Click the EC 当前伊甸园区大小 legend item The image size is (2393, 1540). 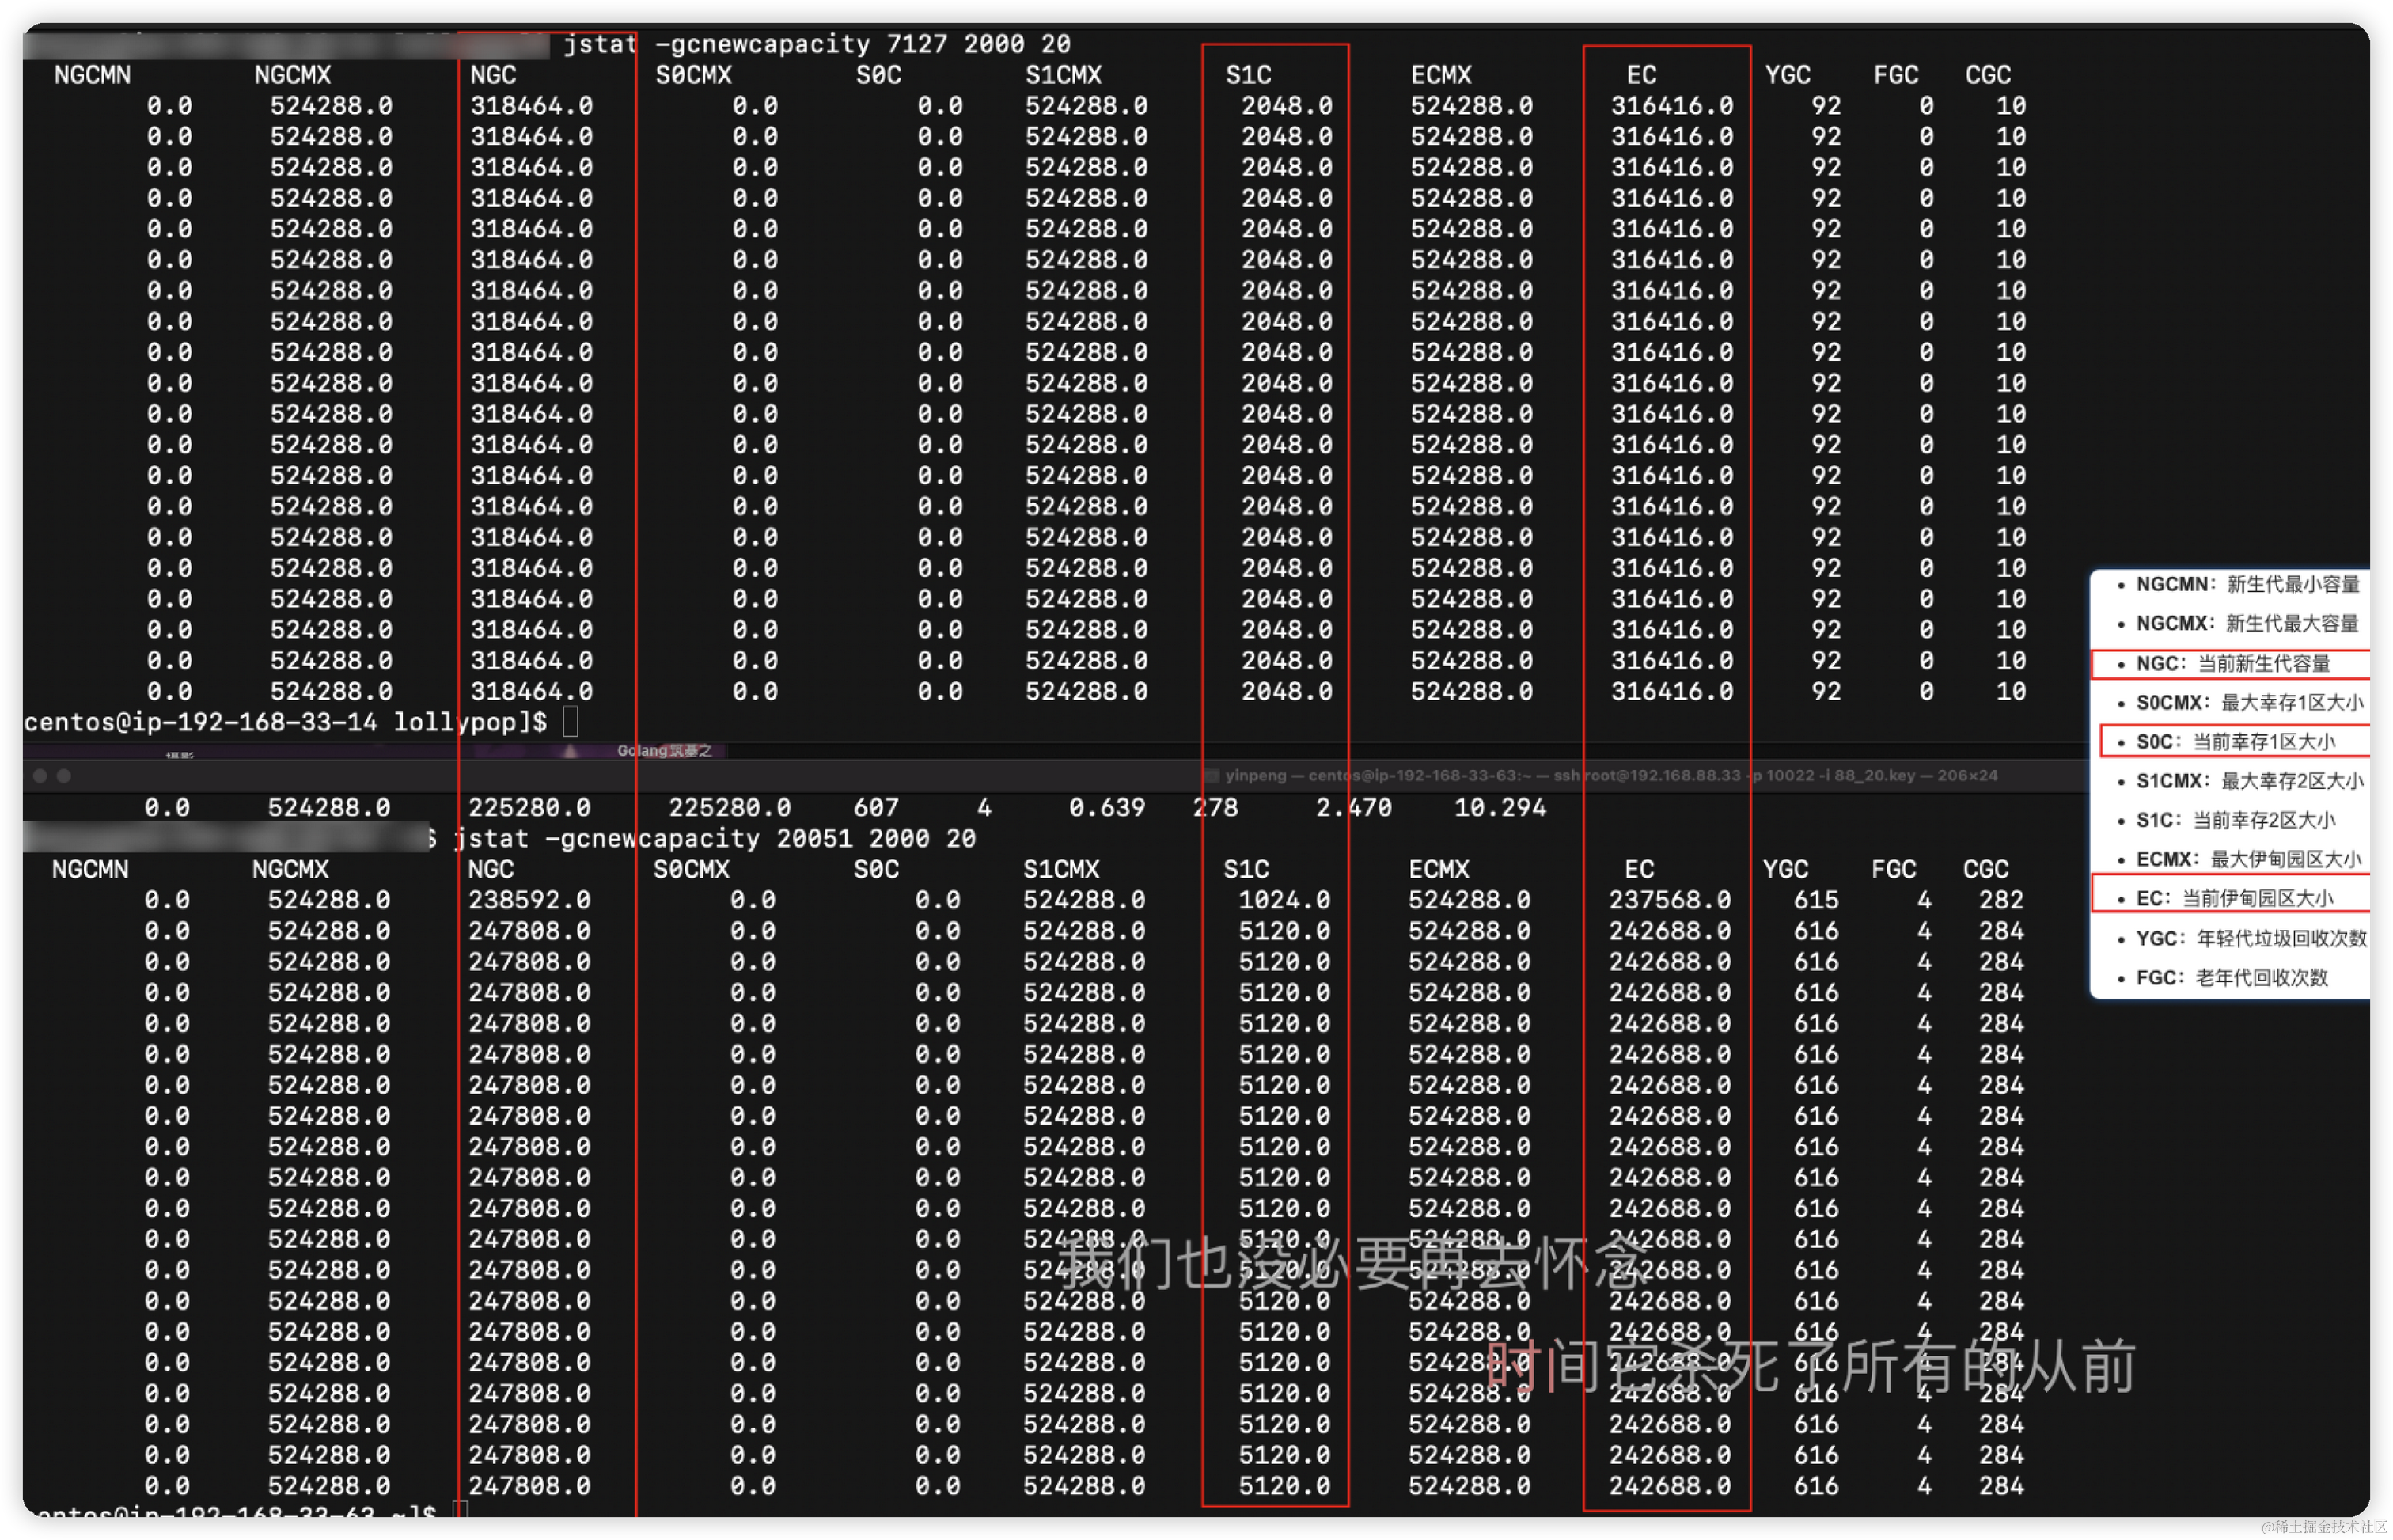coord(2233,898)
